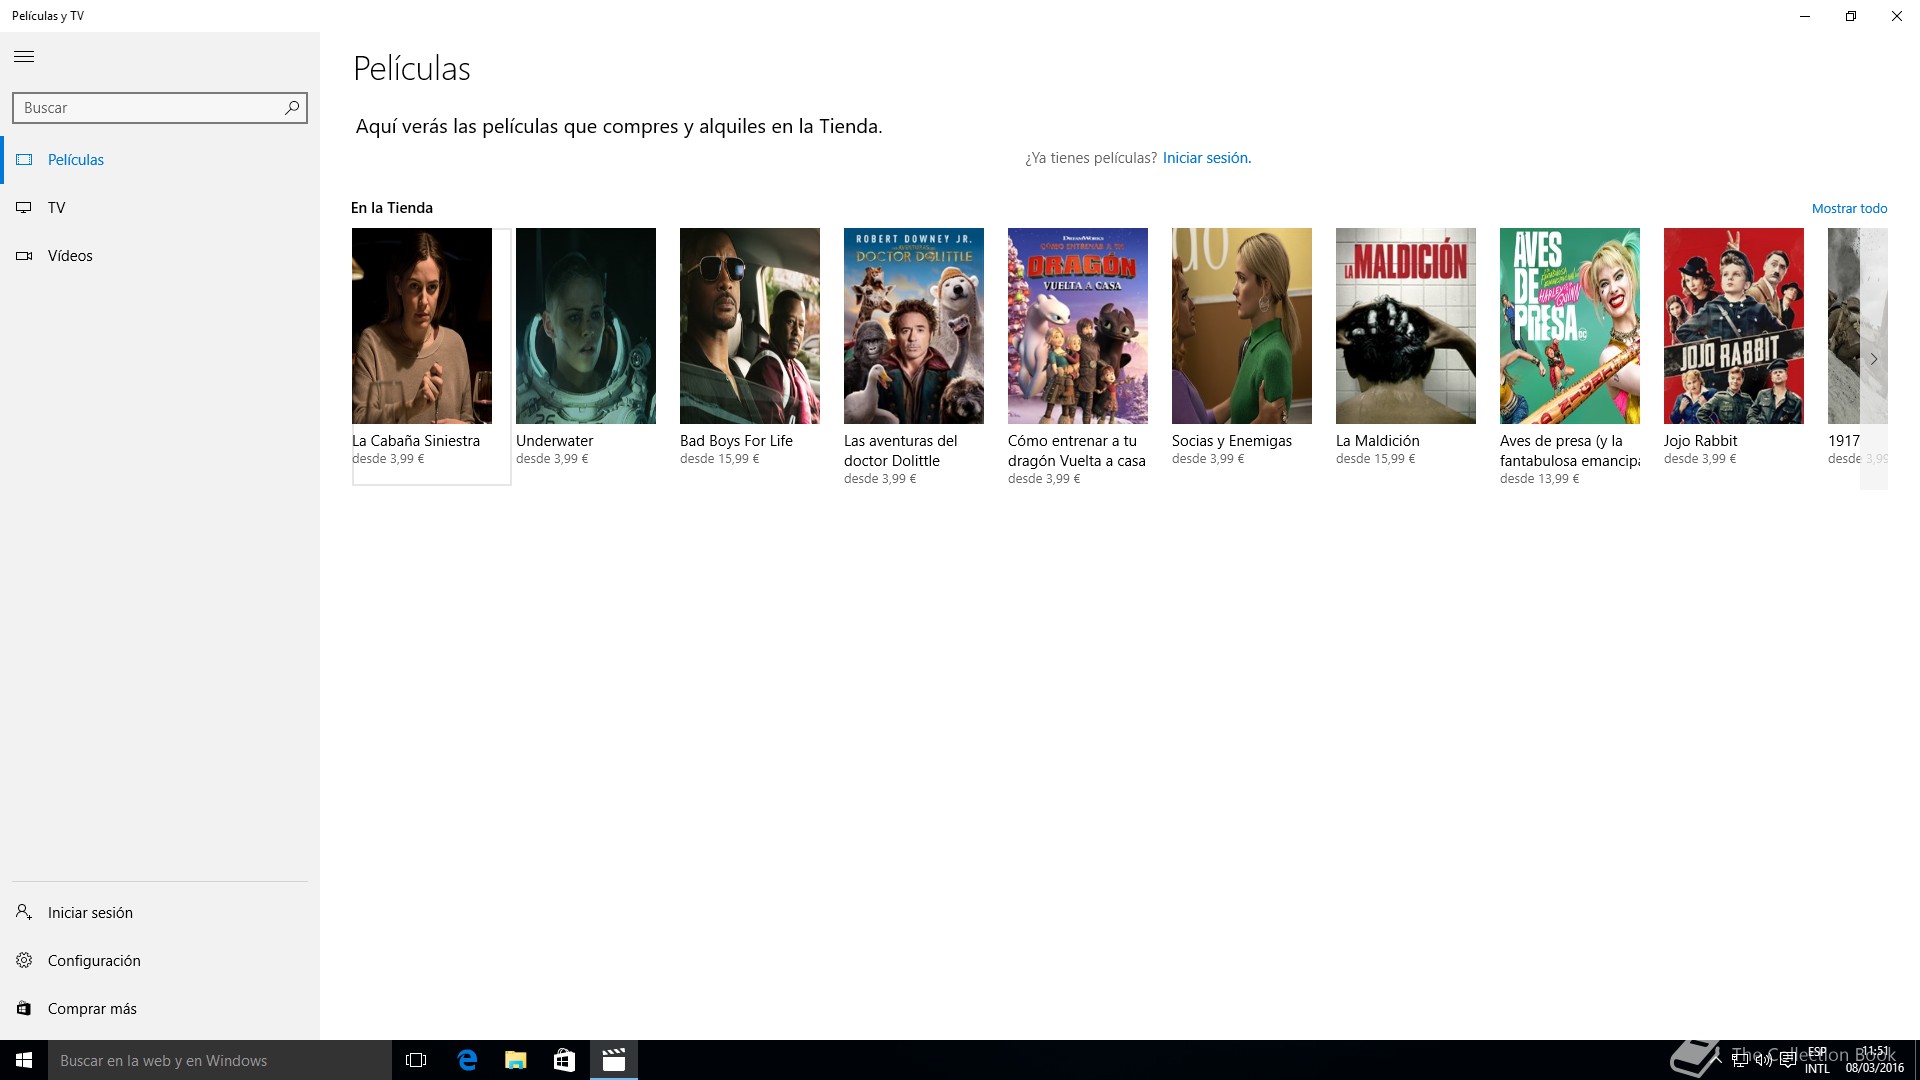The image size is (1920, 1080).
Task: Open Task View from the taskbar
Action: click(x=416, y=1060)
